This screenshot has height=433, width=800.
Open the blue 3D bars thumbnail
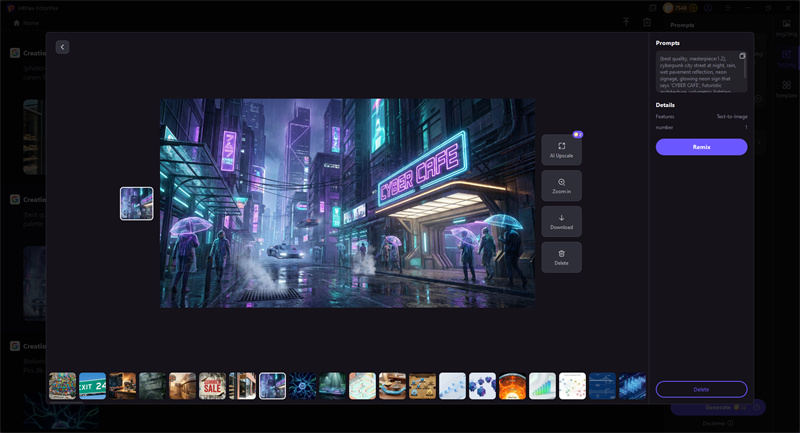pos(633,386)
